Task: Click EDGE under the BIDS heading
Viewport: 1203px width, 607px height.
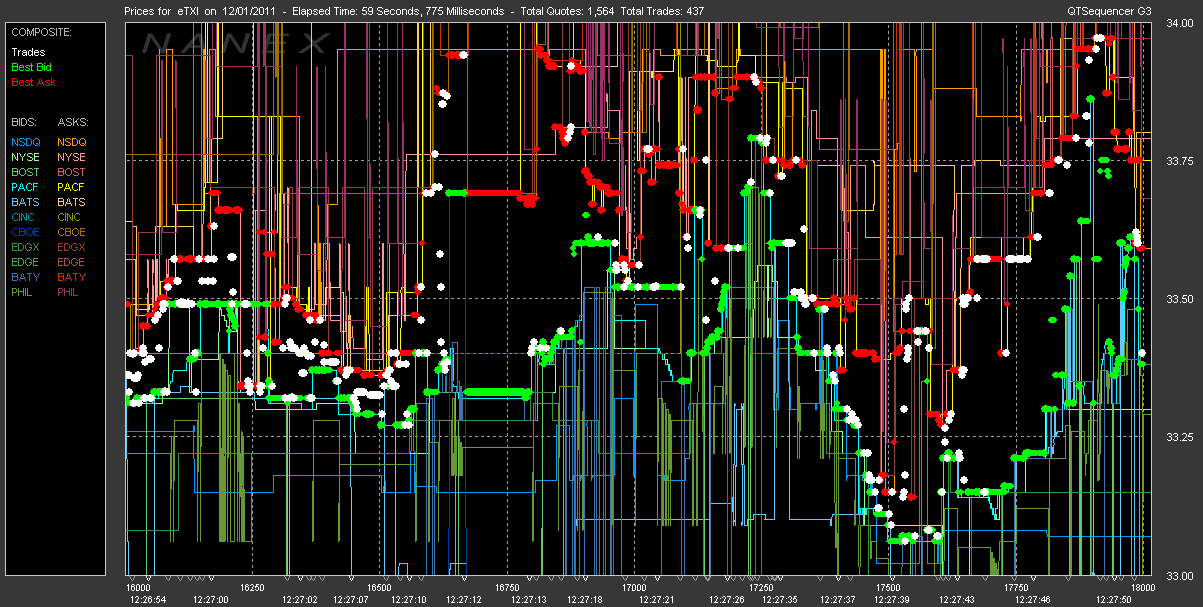Action: 26,262
